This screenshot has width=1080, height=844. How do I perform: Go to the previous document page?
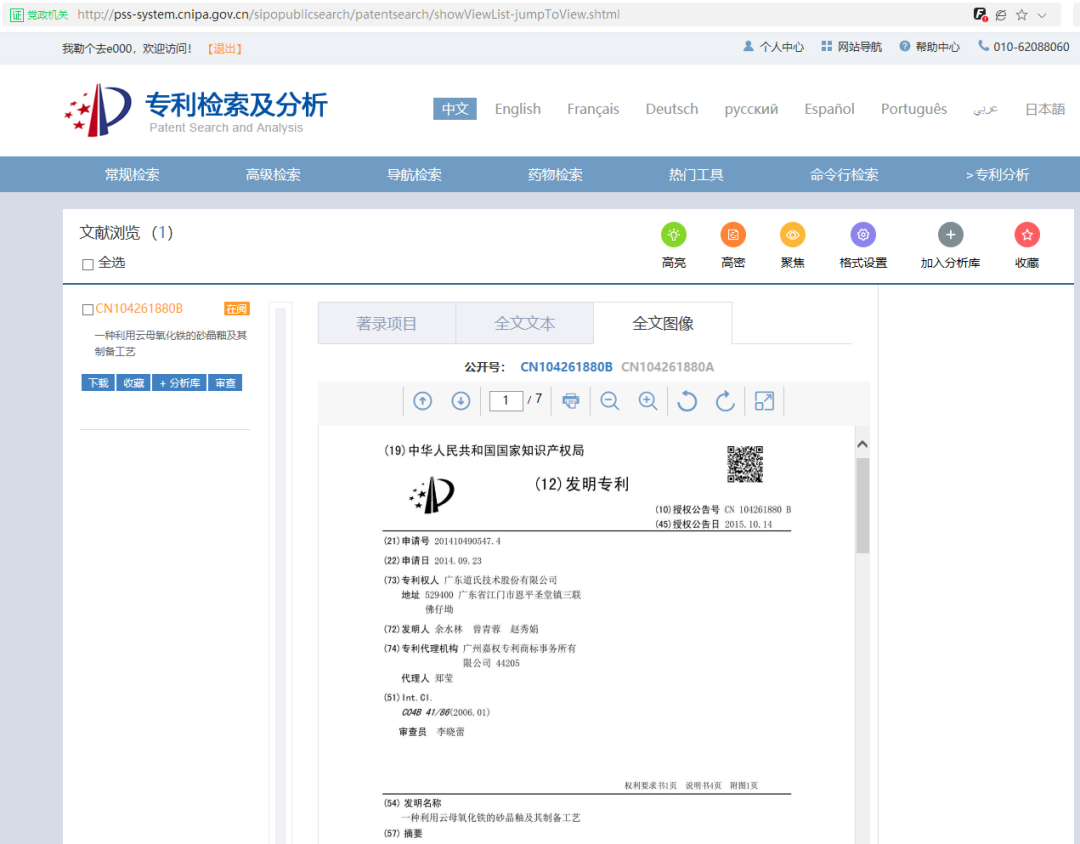422,400
